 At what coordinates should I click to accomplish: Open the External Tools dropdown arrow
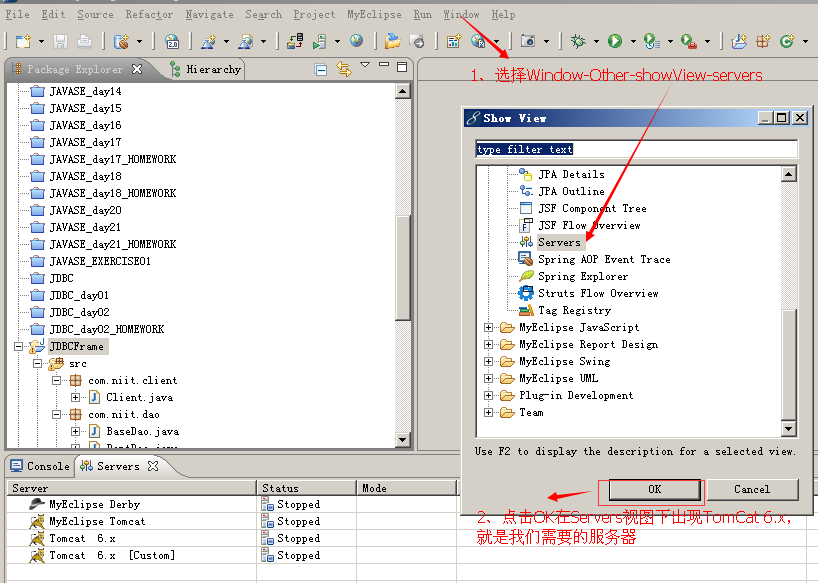click(x=707, y=41)
